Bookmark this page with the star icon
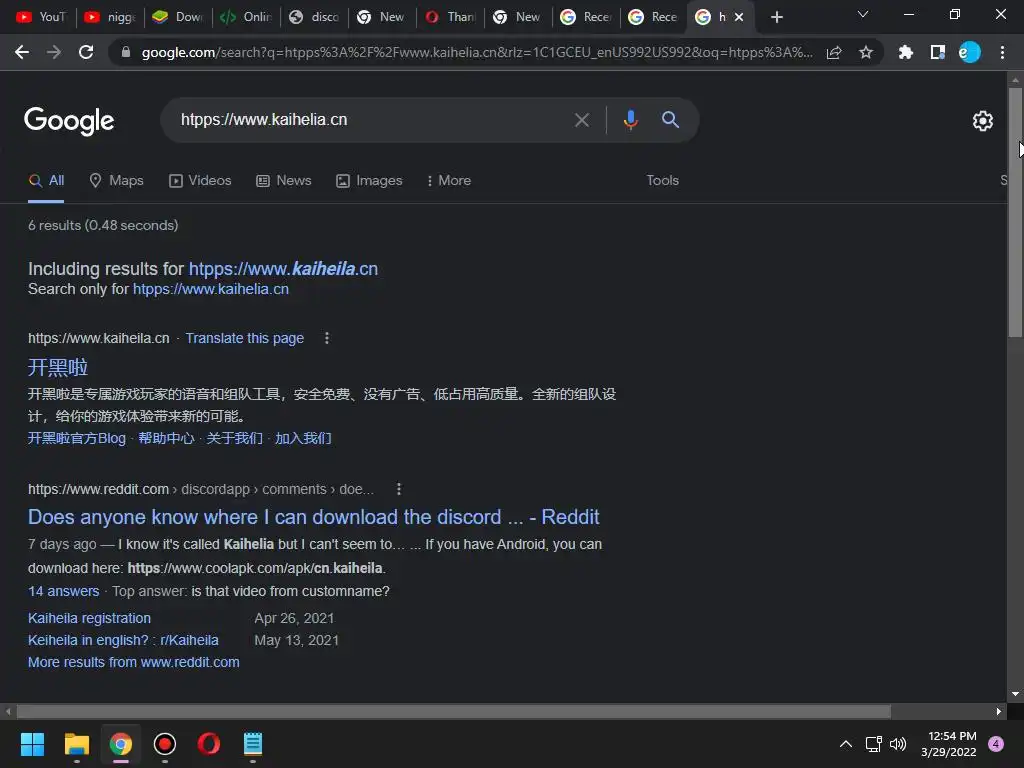The image size is (1024, 768). 866,52
